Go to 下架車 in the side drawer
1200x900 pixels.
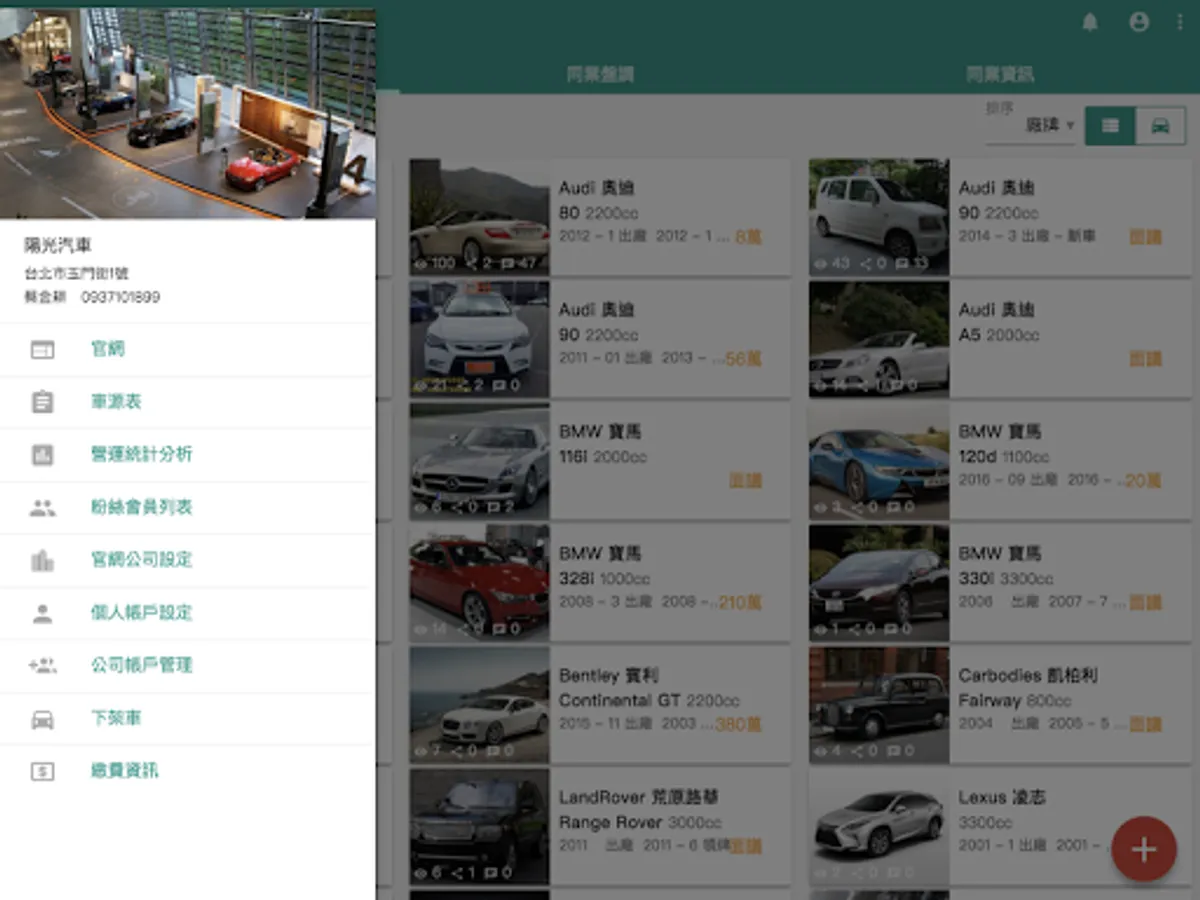(x=188, y=719)
